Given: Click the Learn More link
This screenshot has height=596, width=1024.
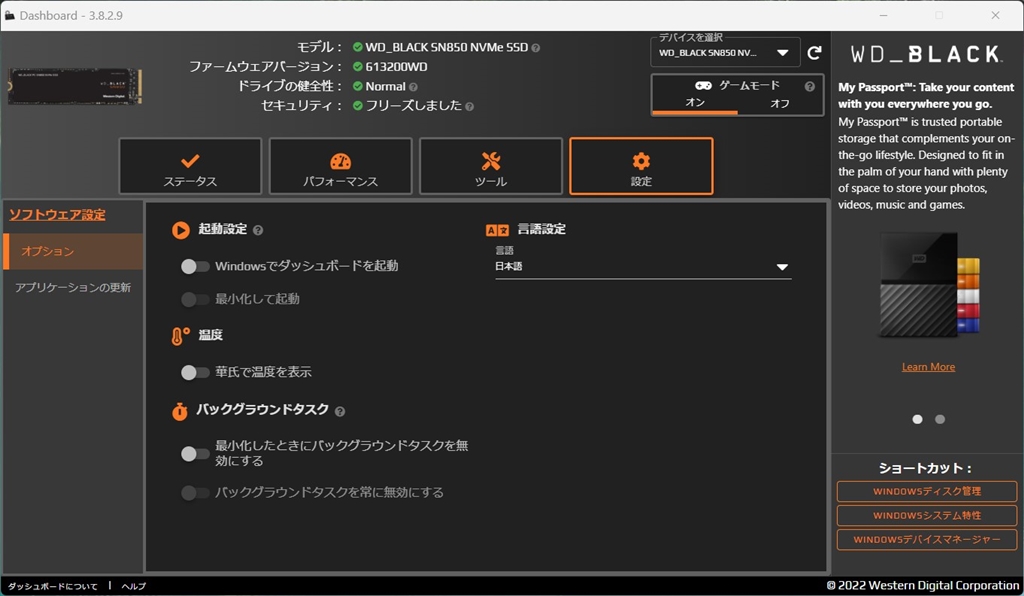Looking at the screenshot, I should (x=928, y=367).
